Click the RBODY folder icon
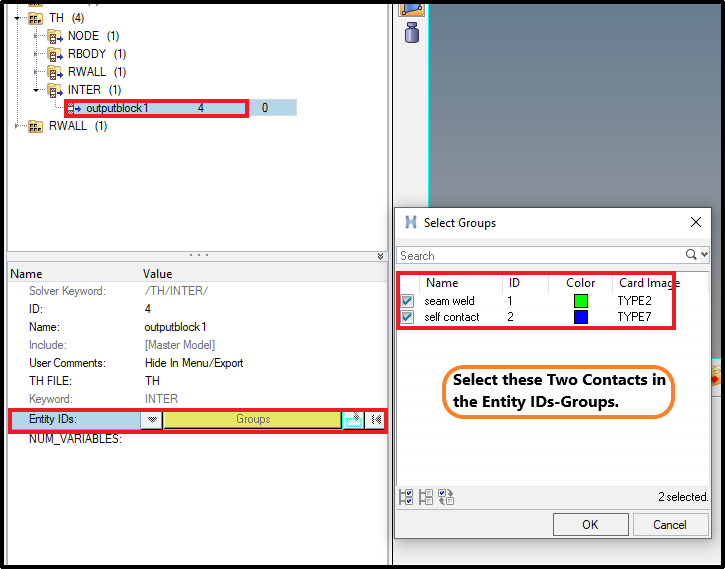The image size is (725, 569). [x=55, y=54]
